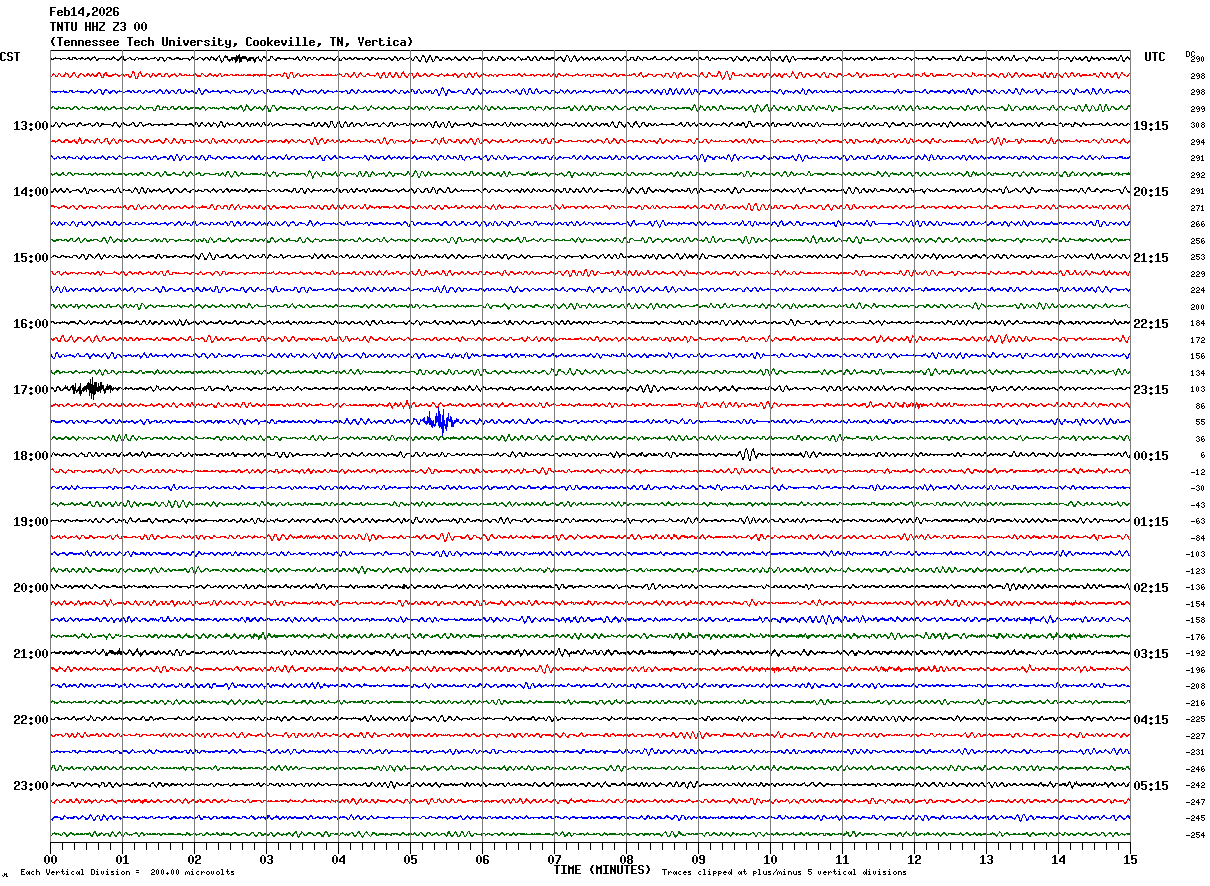Click the black burst on the top trace
This screenshot has width=1210, height=886.
(x=240, y=59)
